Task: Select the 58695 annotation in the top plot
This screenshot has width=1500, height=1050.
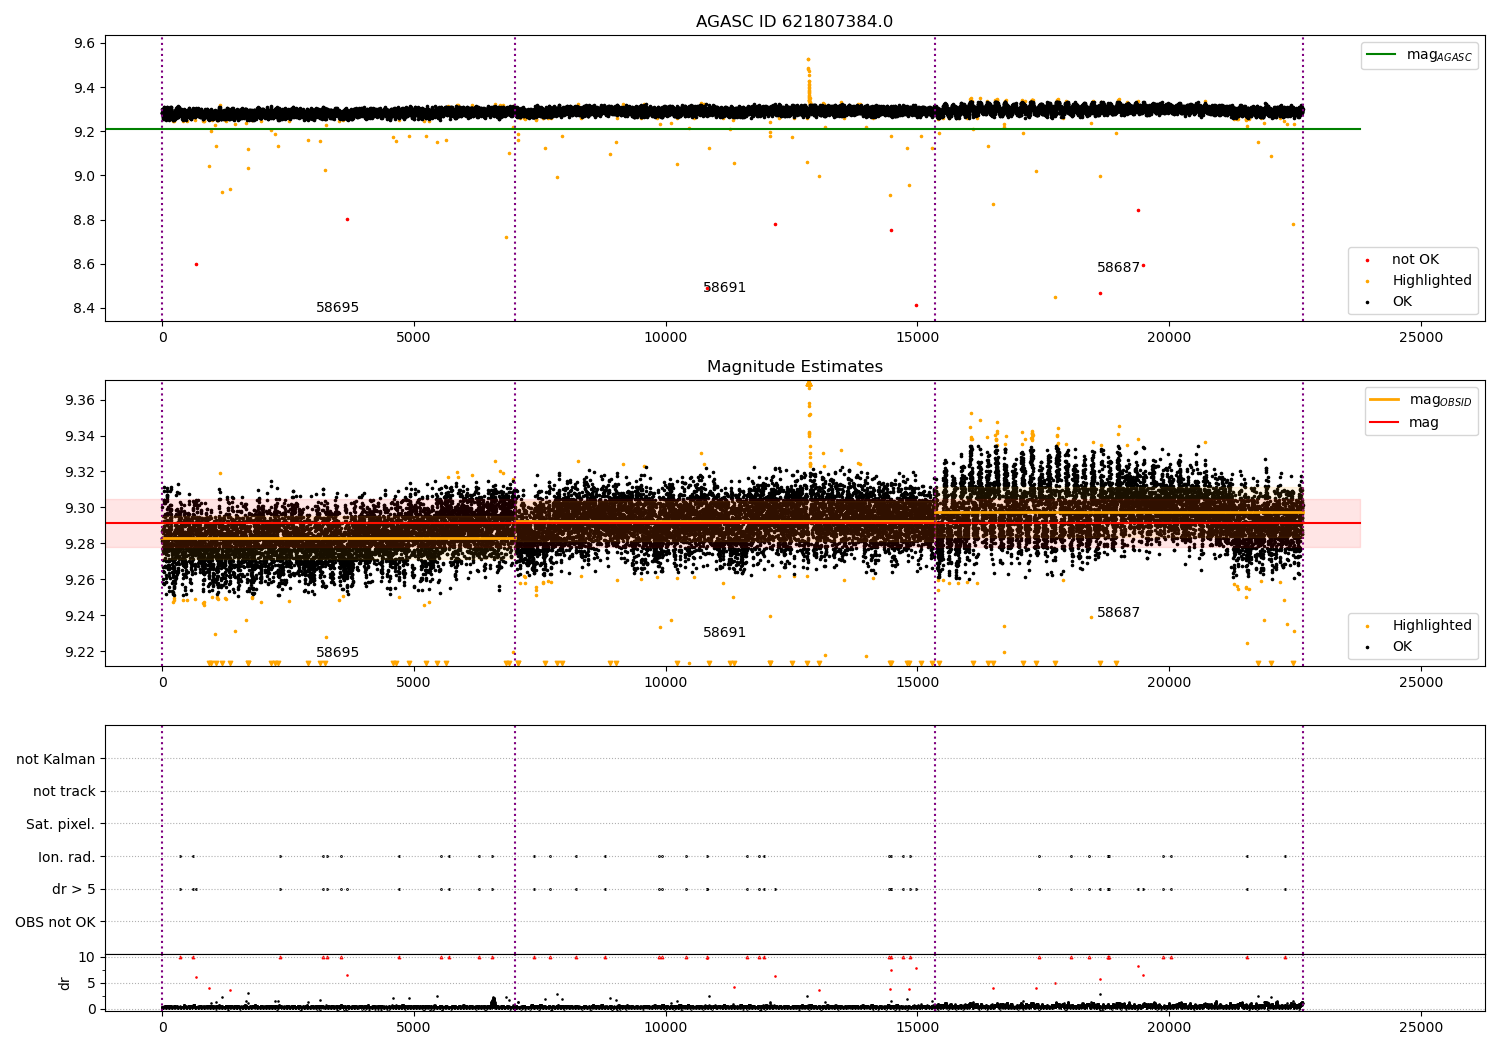Action: tap(337, 308)
